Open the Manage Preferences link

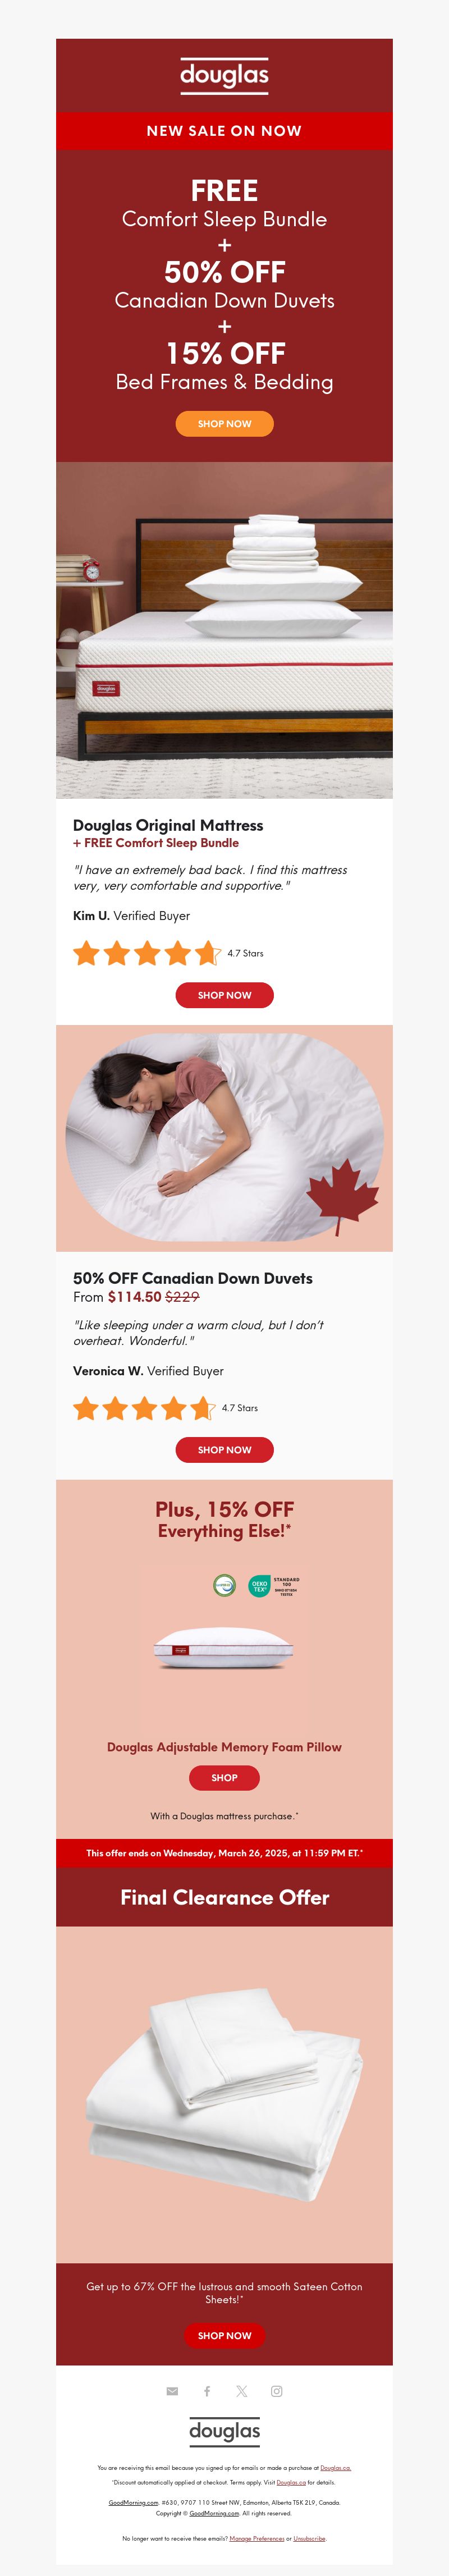(256, 2538)
